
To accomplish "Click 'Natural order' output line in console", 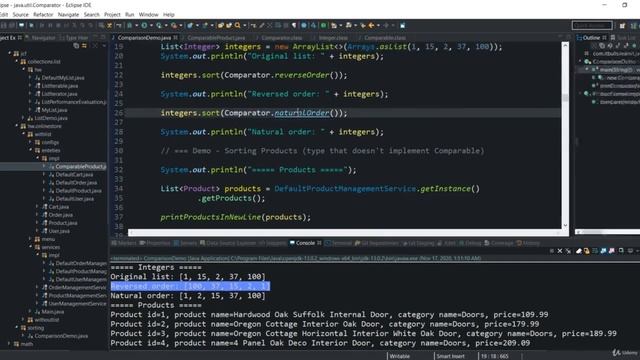I will coord(188,296).
